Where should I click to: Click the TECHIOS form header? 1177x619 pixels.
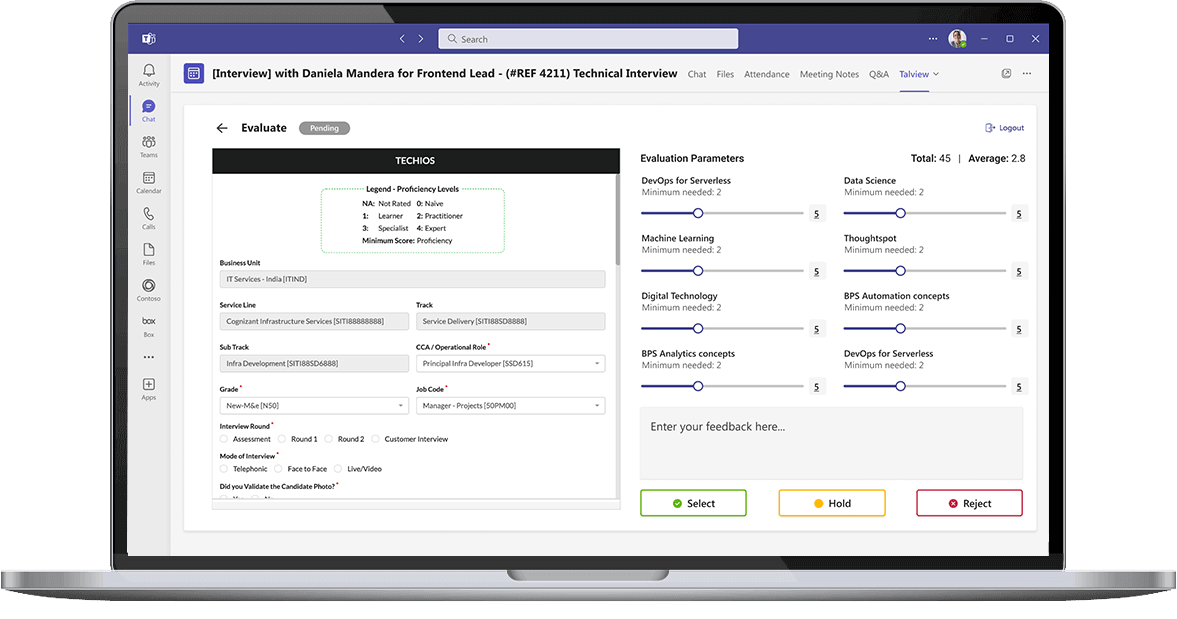pos(416,161)
